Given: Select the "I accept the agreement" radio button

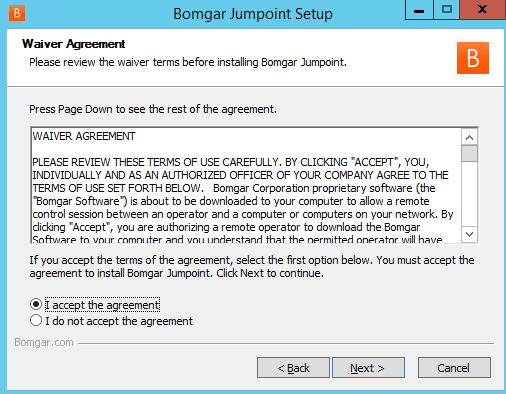Looking at the screenshot, I should pos(36,304).
